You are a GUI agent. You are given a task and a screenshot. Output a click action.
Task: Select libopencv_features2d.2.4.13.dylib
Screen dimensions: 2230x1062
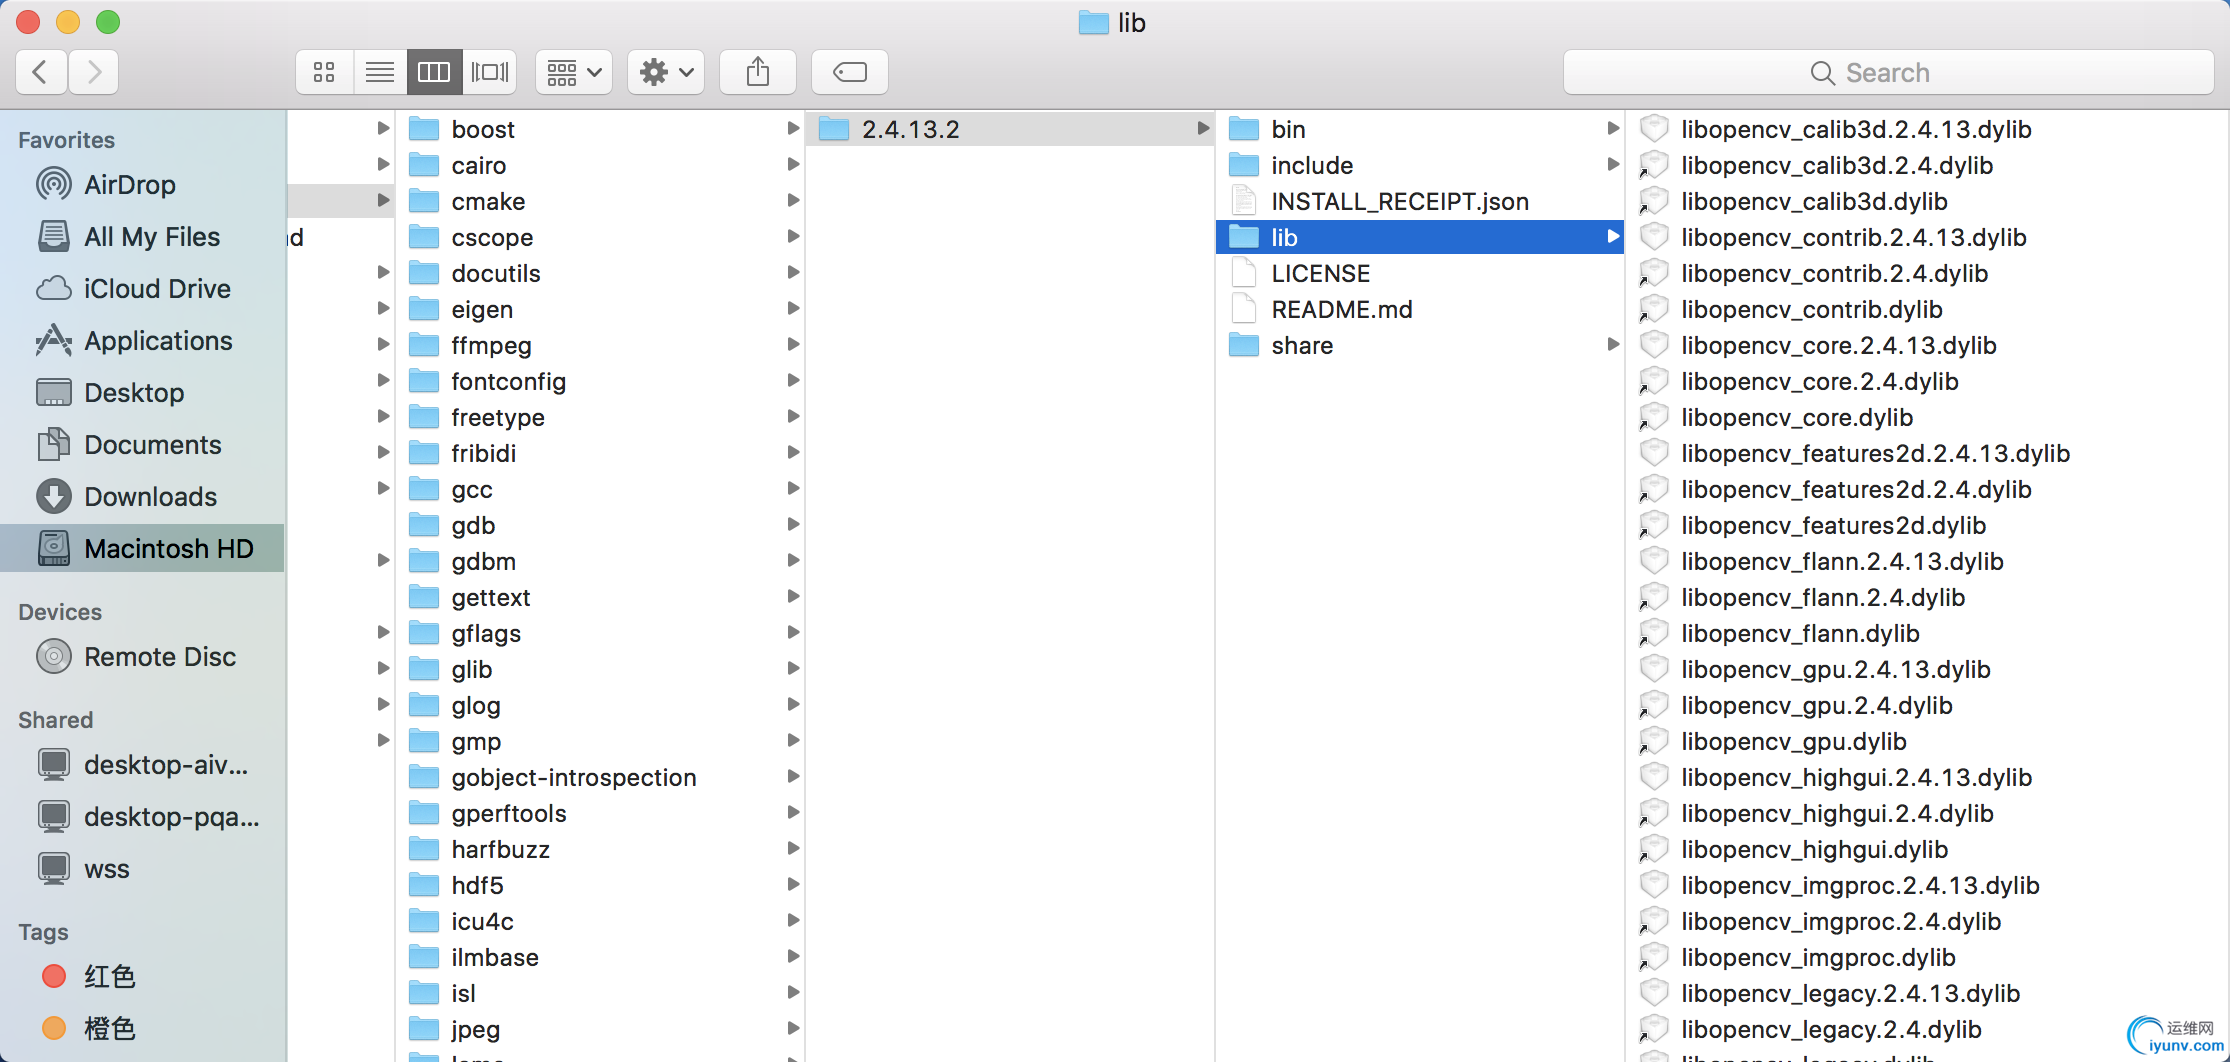(1928, 453)
